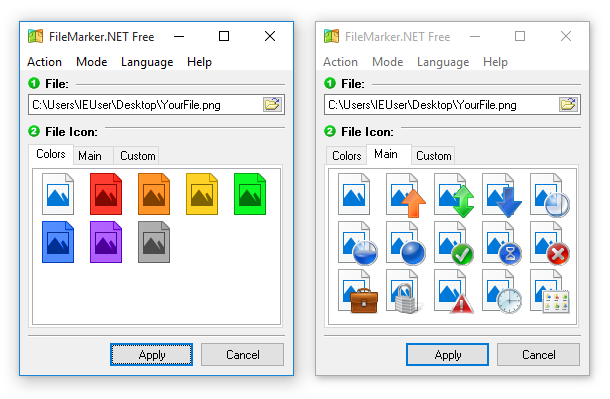Select the padlock private file icon
Screen dimensions: 610x399
coord(405,291)
